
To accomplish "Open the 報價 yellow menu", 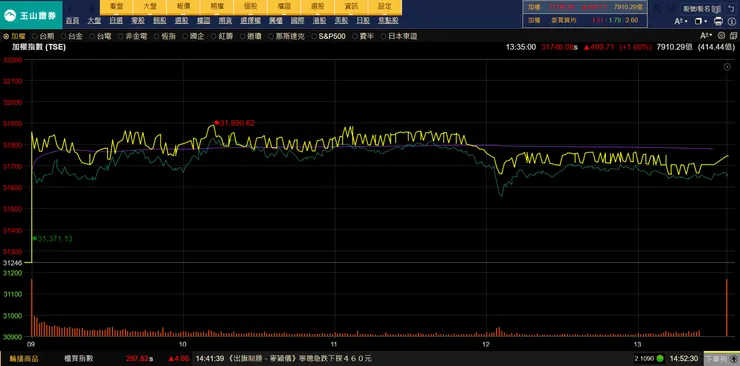I will [x=183, y=7].
